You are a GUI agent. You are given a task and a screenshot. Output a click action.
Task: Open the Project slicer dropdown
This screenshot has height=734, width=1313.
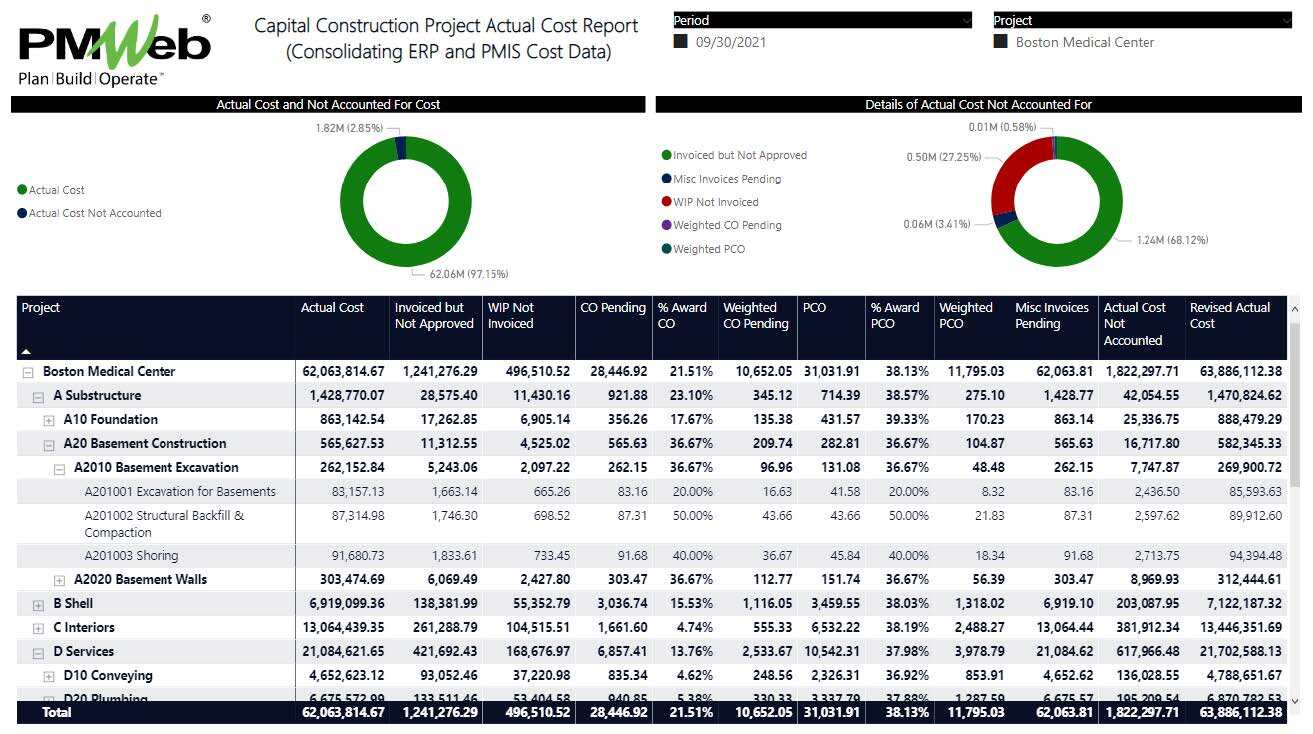point(1285,20)
